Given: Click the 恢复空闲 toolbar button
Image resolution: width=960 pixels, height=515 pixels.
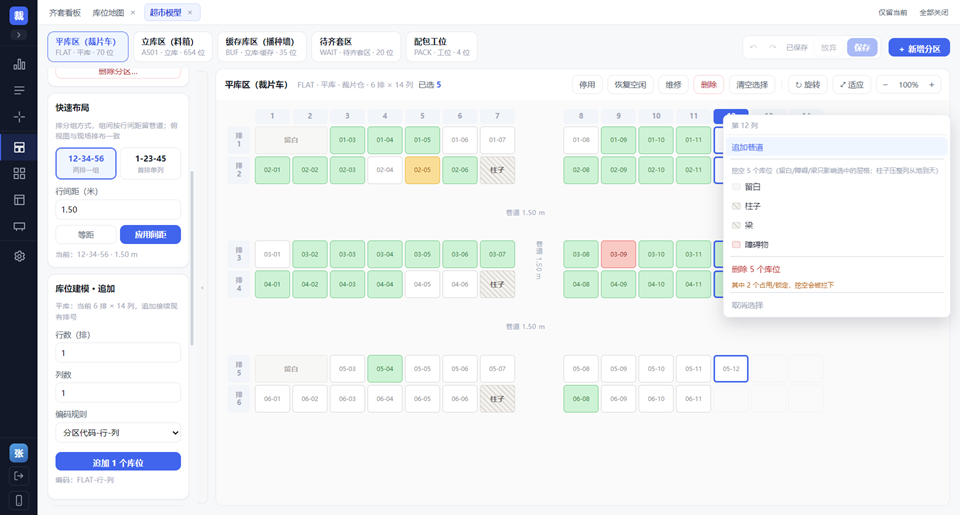Looking at the screenshot, I should (x=630, y=85).
